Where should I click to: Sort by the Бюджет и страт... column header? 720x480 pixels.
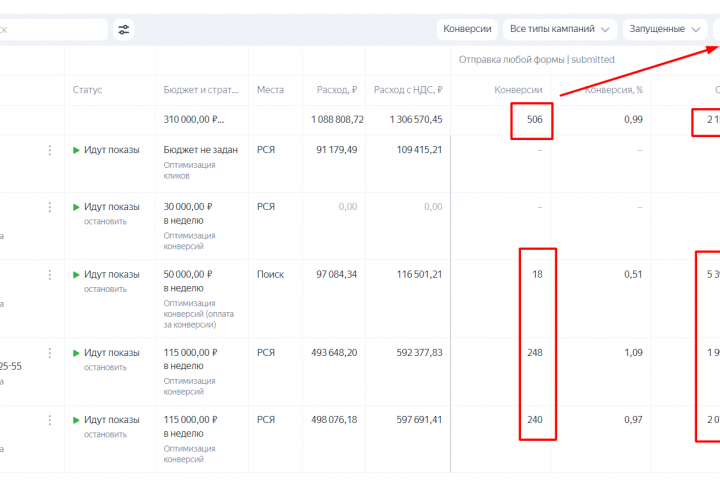(201, 90)
